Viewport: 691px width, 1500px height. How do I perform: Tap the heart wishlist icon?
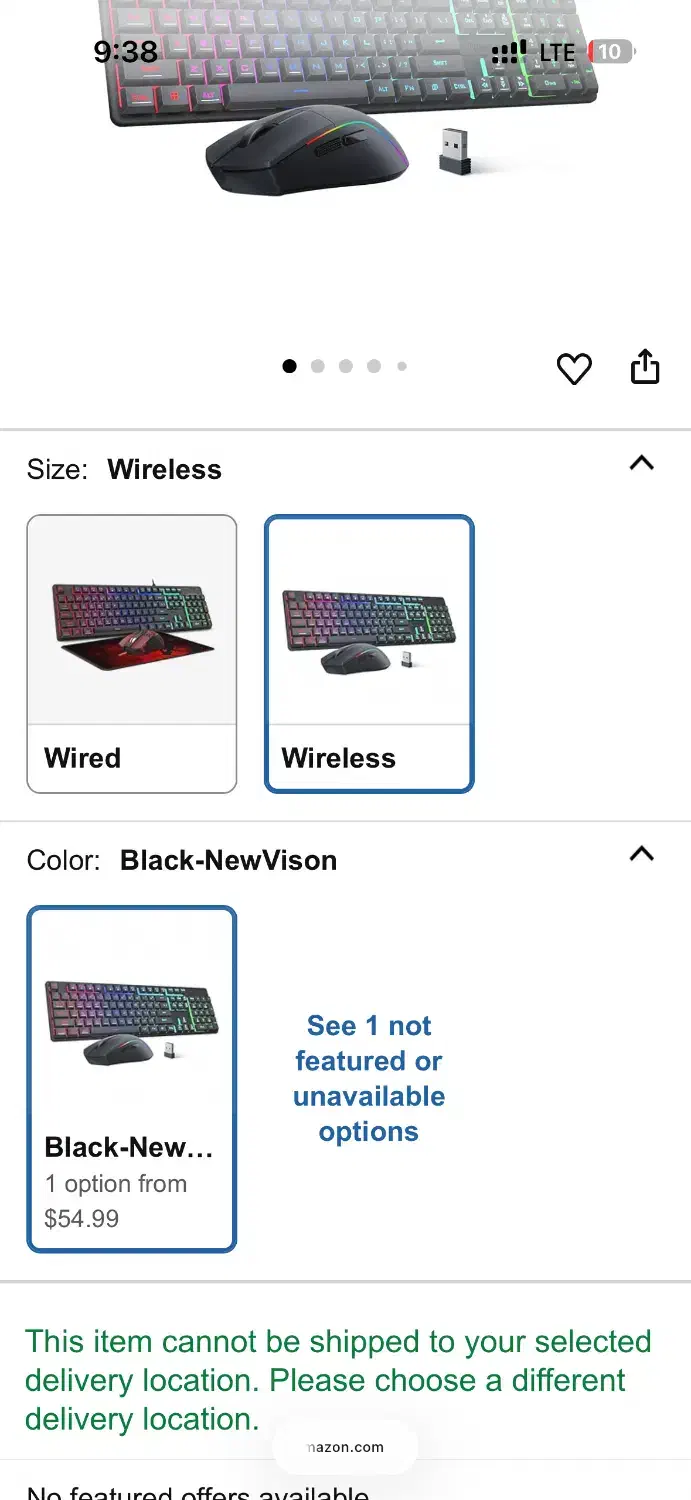(x=574, y=369)
